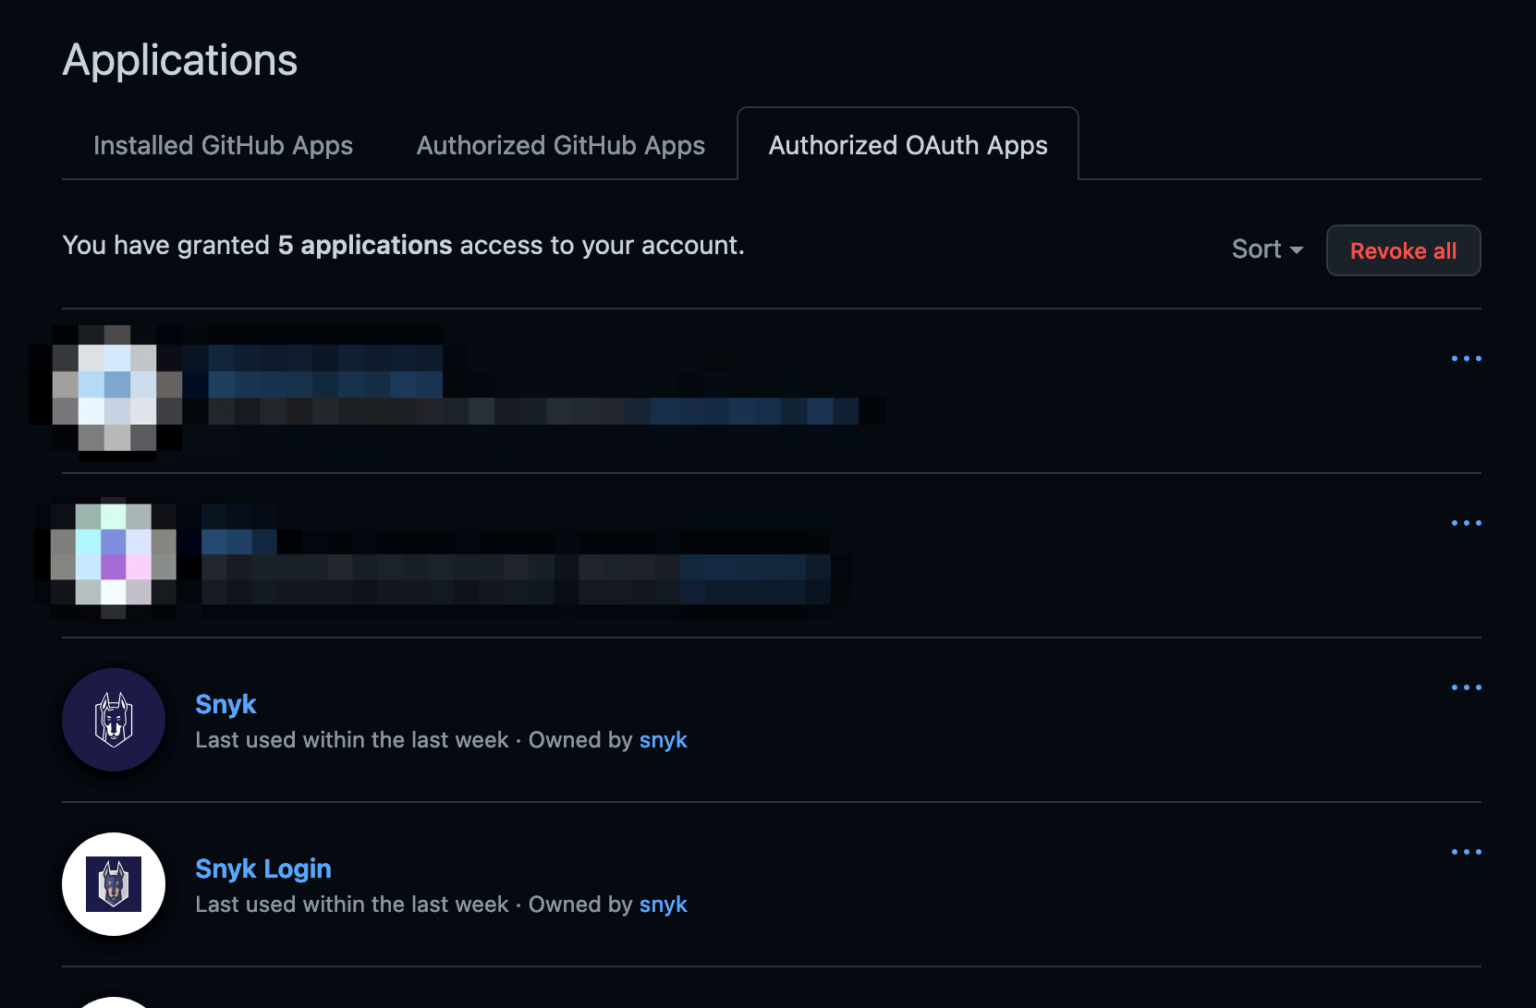Screen dimensions: 1536x1008
Task: Expand options menu beside Snyk Login row
Action: [x=1466, y=851]
